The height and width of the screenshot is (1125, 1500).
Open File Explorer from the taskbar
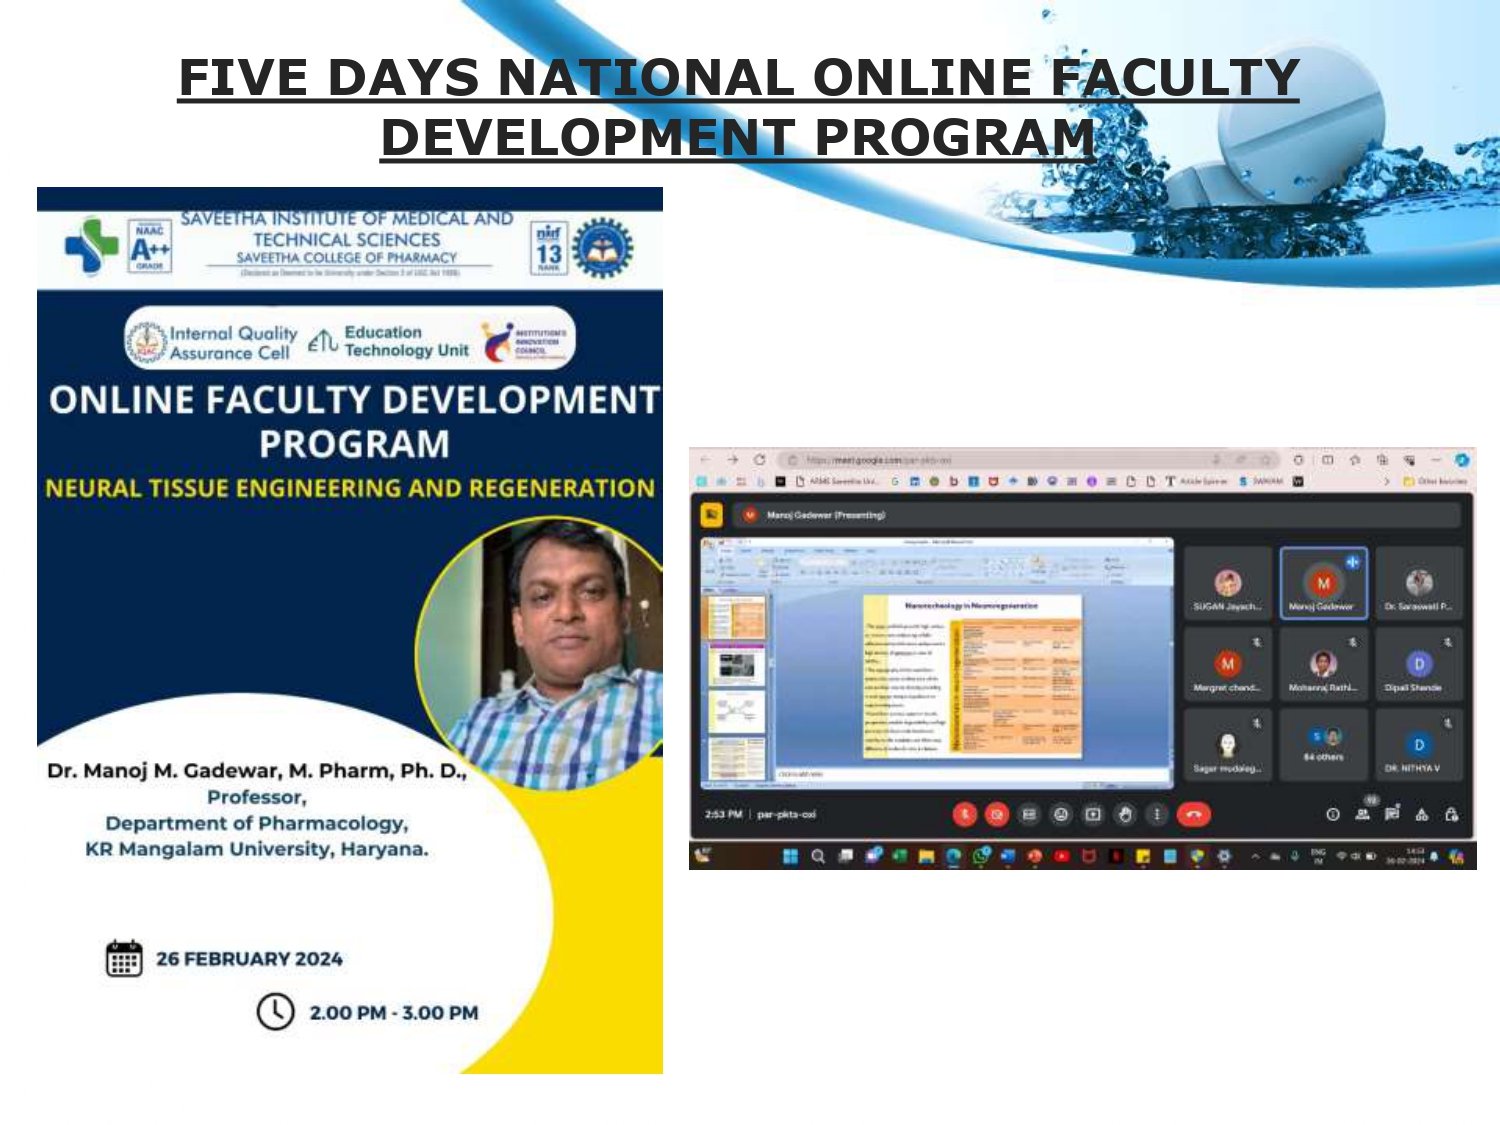[927, 856]
